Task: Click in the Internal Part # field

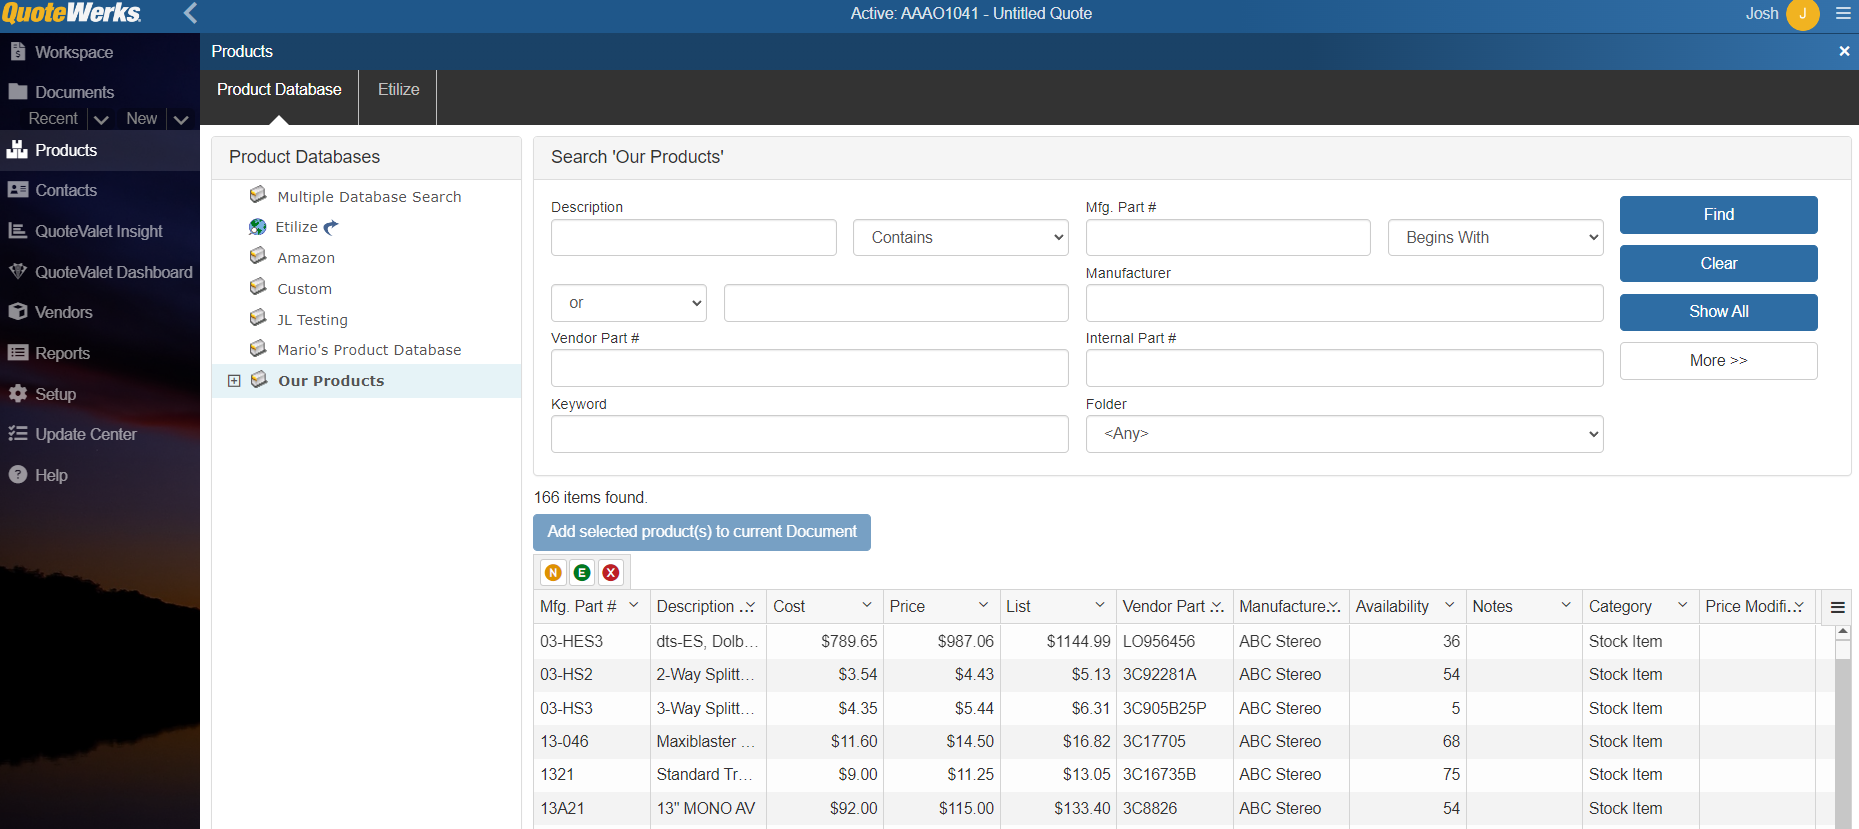Action: (x=1344, y=368)
